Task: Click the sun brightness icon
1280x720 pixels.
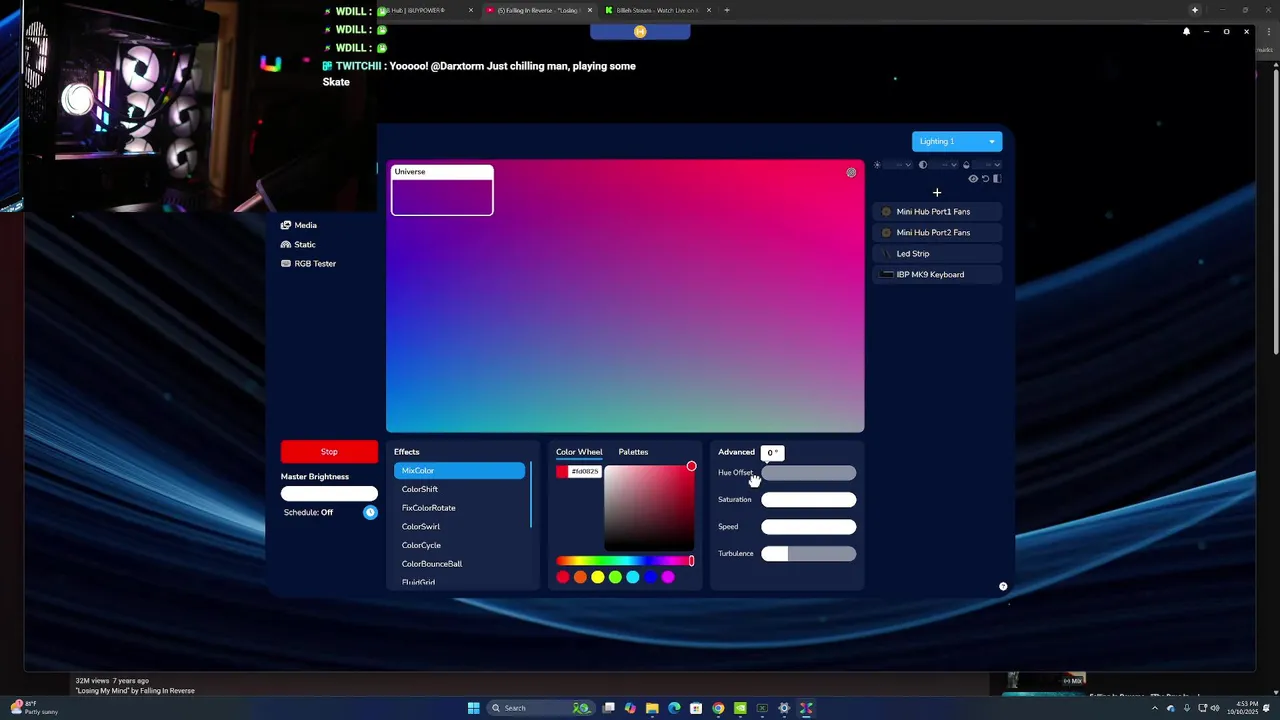Action: 877,165
